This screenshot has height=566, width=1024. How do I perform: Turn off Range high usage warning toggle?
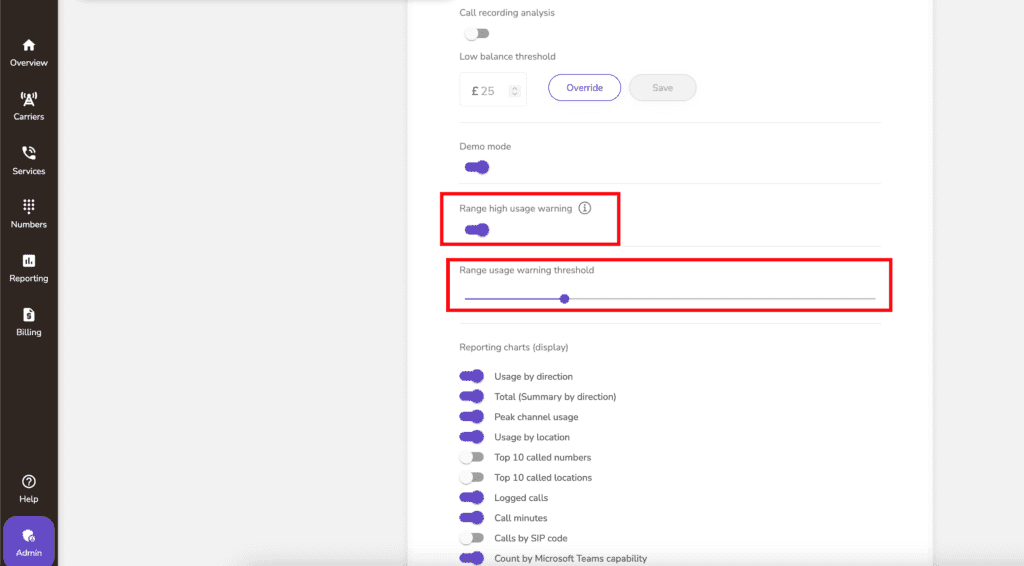pyautogui.click(x=477, y=230)
